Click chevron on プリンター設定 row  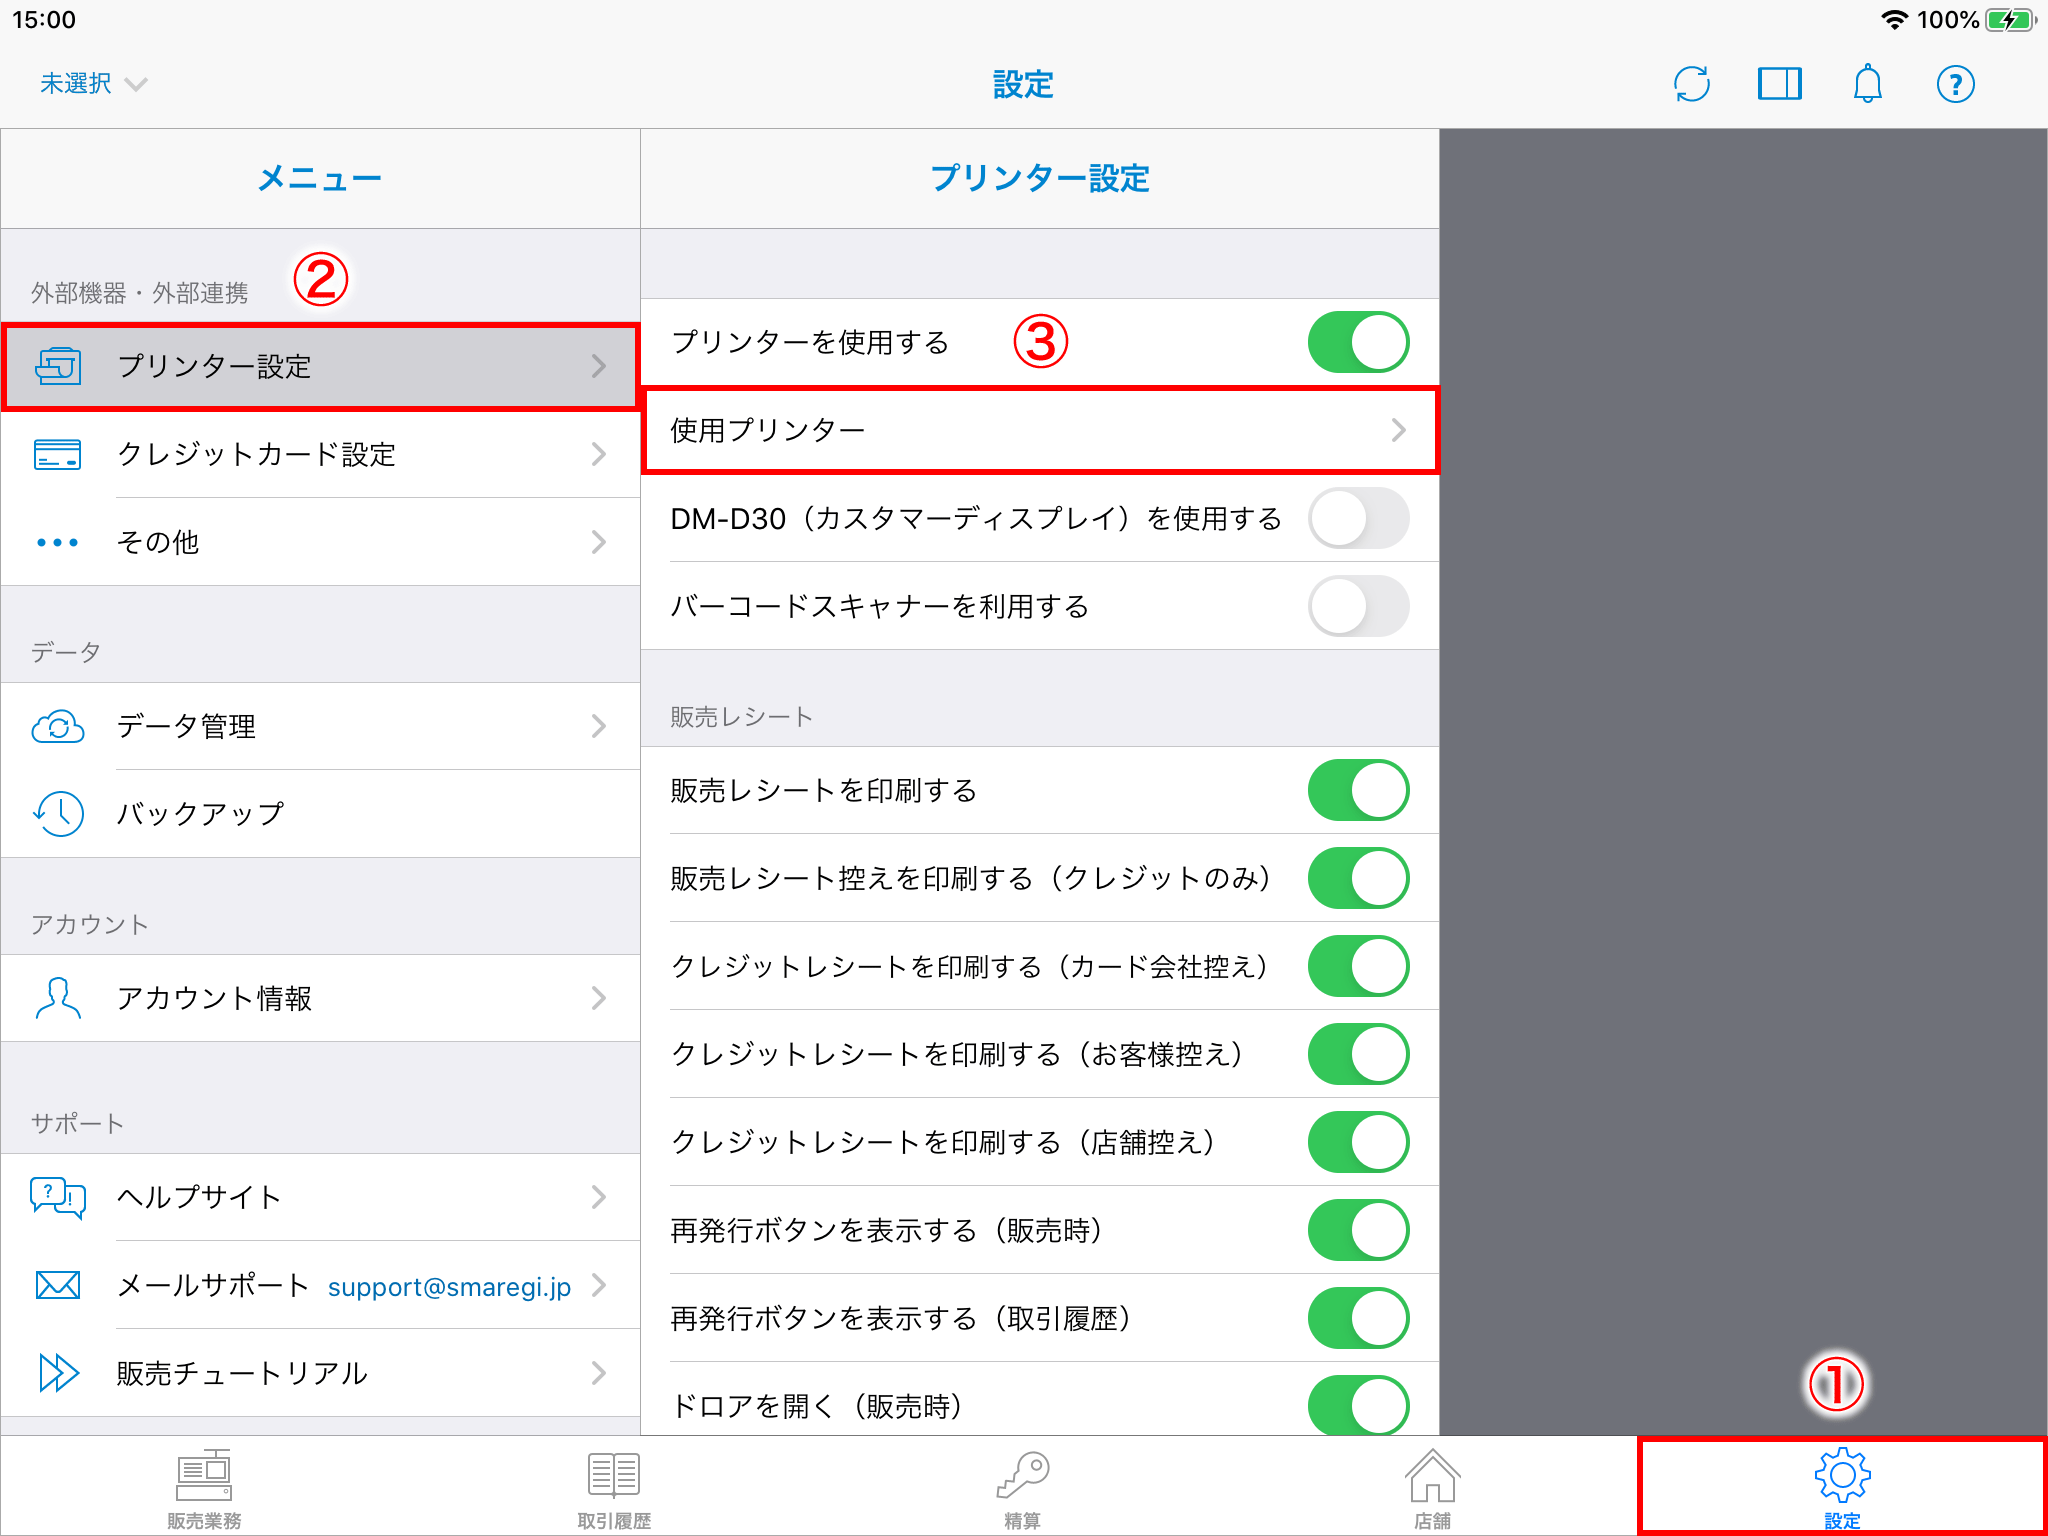tap(598, 366)
